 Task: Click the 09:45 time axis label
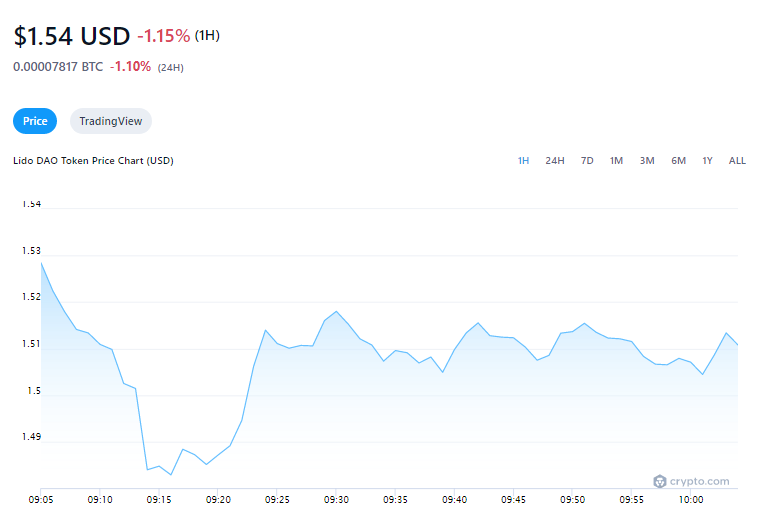[513, 499]
